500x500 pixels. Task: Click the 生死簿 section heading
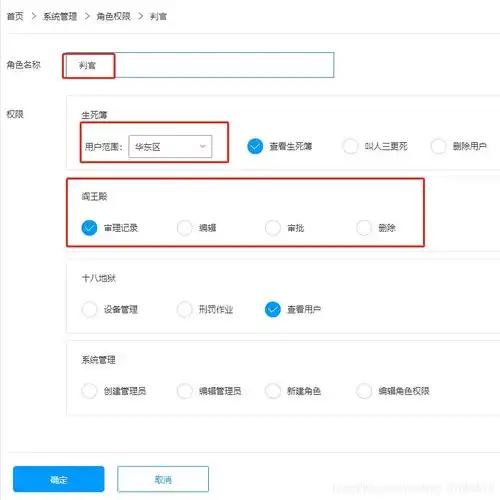[x=94, y=115]
